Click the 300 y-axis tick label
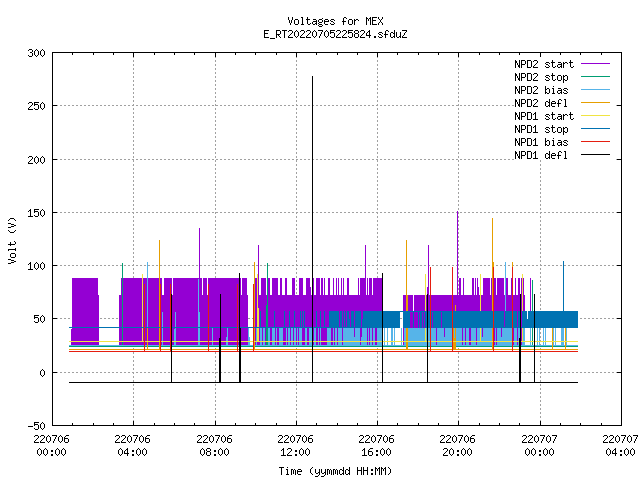The width and height of the screenshot is (640, 480). tap(36, 53)
